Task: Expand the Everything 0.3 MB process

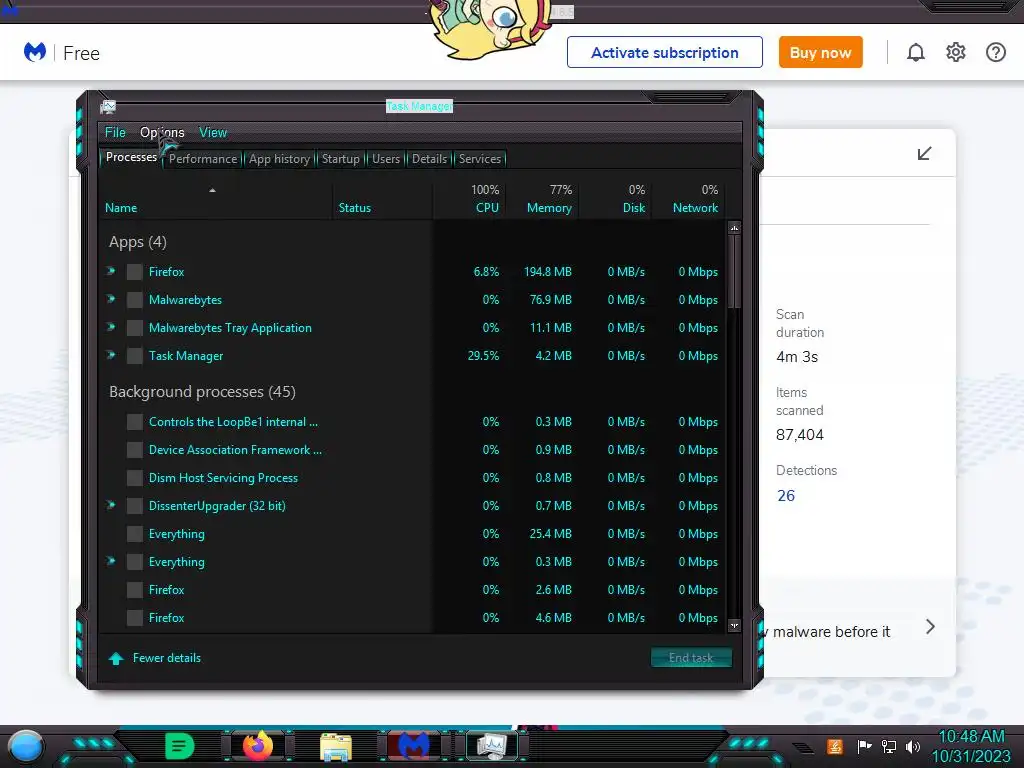Action: pyautogui.click(x=112, y=562)
